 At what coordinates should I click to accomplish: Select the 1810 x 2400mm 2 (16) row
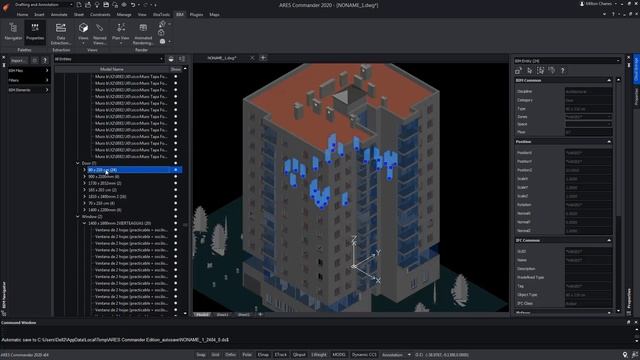click(107, 197)
